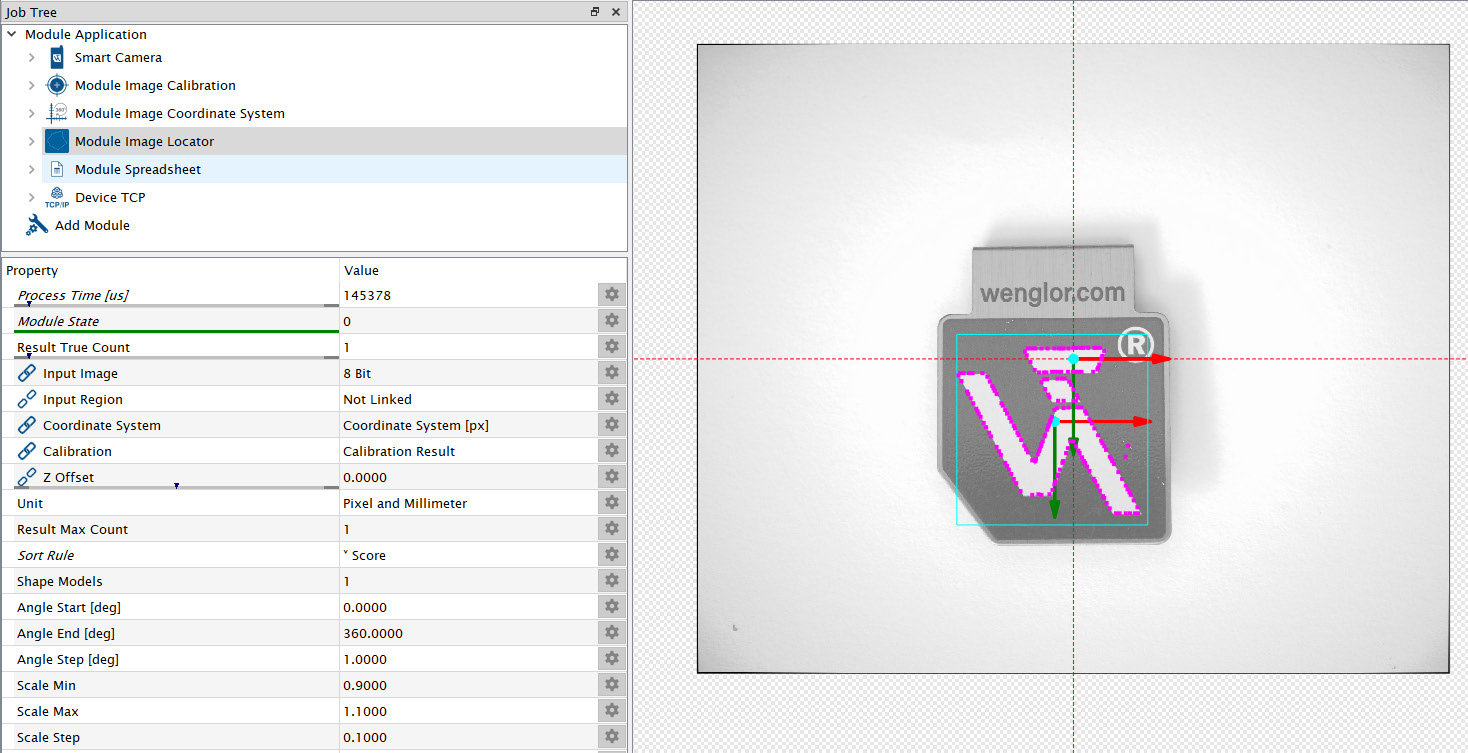Viewport: 1468px width, 753px height.
Task: Select Module Image Calibration in the tree
Action: click(x=155, y=86)
